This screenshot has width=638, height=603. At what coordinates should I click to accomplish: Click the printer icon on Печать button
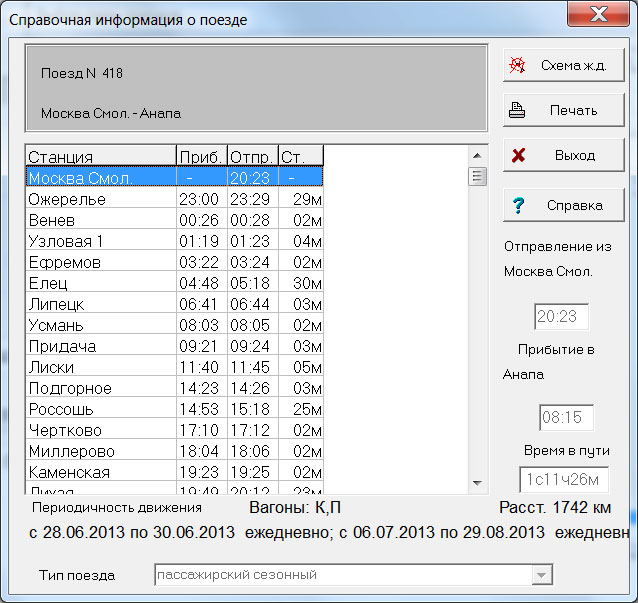pyautogui.click(x=517, y=111)
